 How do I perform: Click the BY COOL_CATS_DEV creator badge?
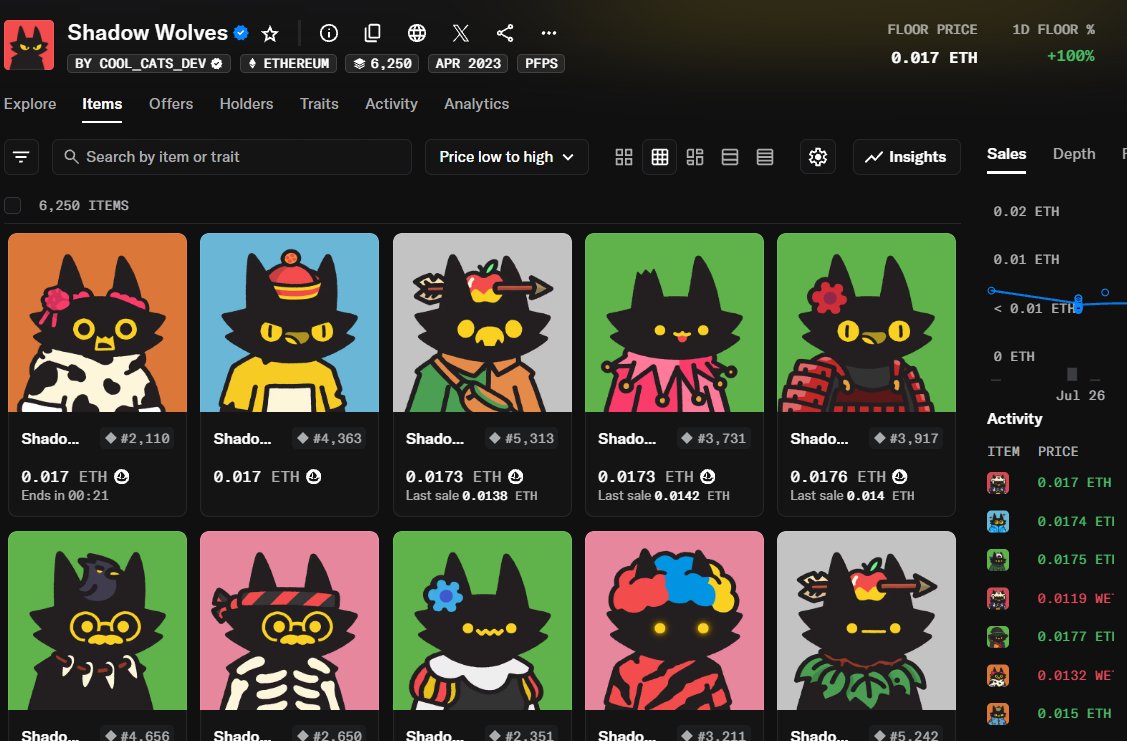pos(149,63)
